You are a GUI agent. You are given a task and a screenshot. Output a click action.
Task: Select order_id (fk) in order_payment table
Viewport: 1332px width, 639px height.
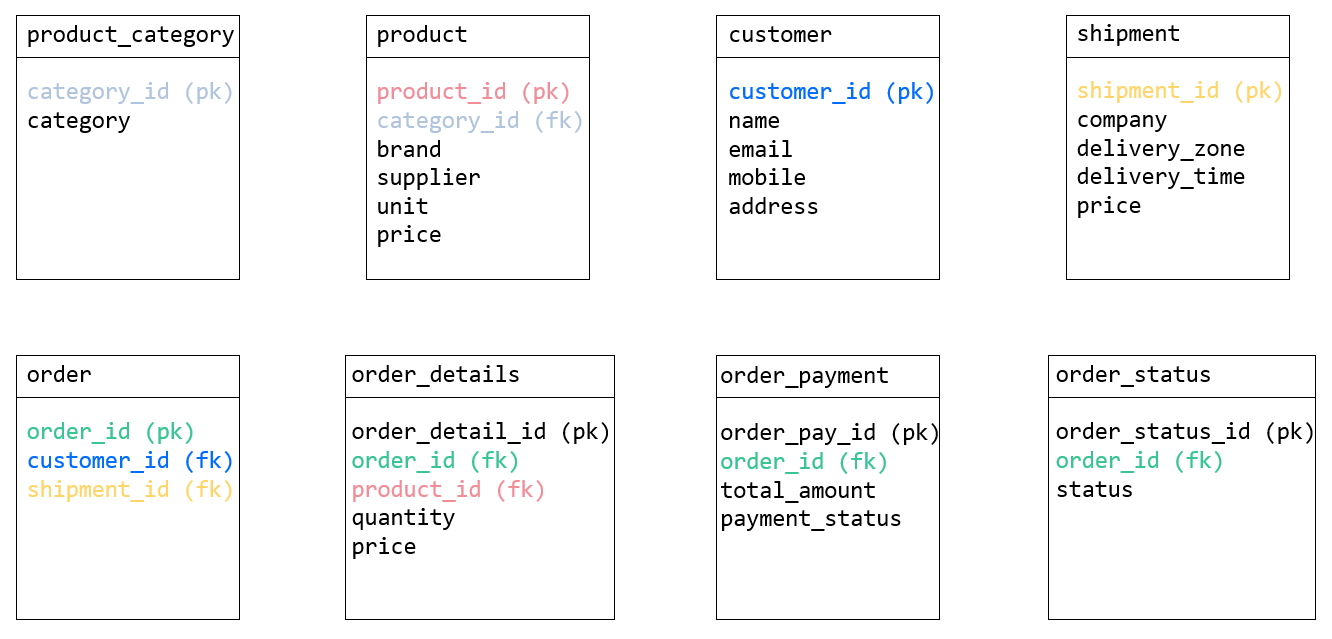(805, 462)
